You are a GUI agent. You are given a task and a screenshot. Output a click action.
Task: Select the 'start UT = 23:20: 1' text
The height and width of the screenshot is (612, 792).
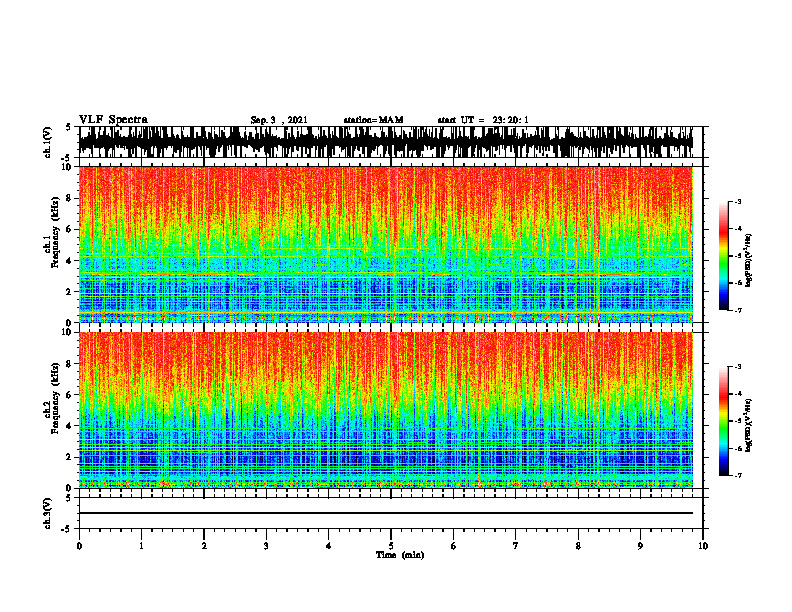click(483, 120)
